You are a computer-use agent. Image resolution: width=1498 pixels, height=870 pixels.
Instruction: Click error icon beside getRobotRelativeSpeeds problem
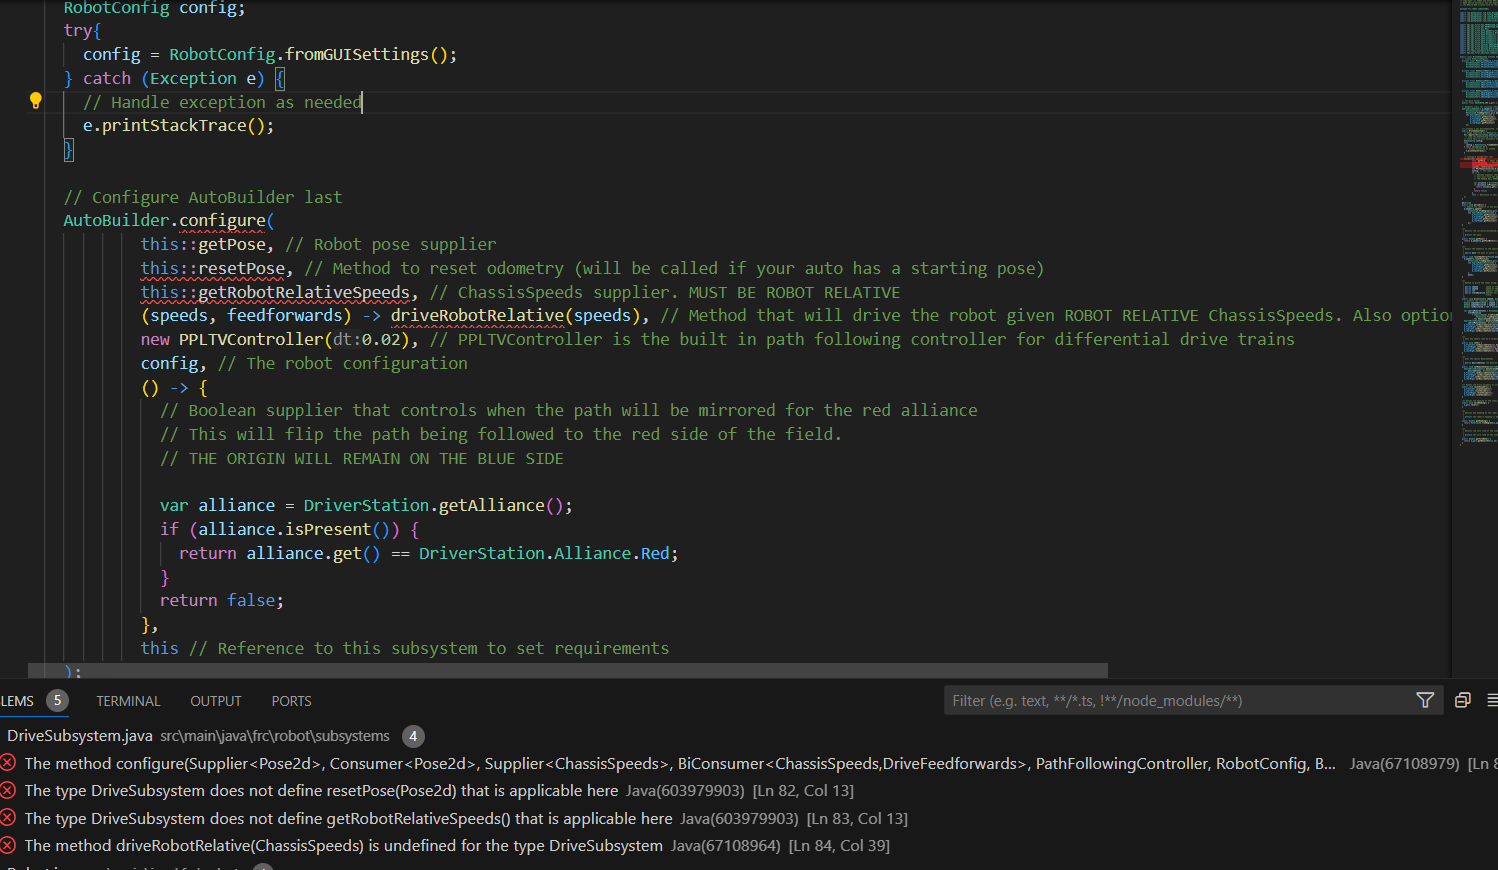coord(9,818)
